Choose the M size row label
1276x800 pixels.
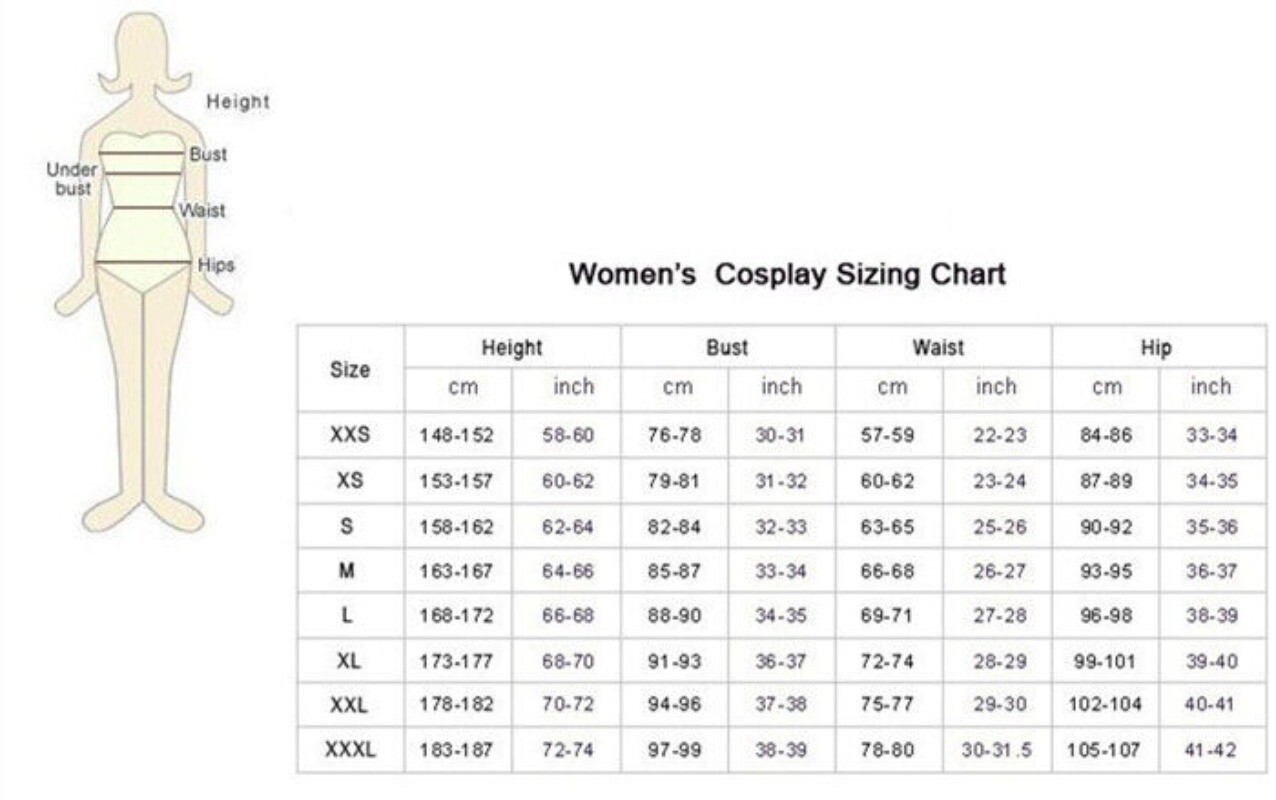point(348,571)
